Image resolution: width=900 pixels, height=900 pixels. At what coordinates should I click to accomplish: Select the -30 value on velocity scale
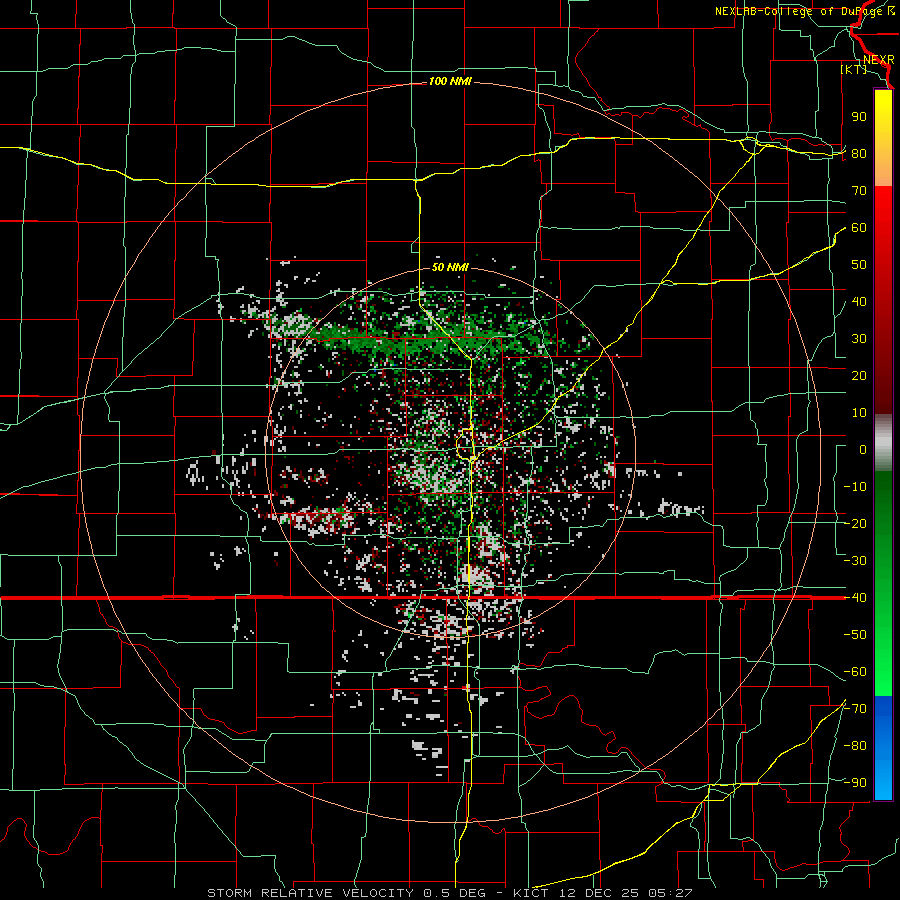pyautogui.click(x=855, y=561)
